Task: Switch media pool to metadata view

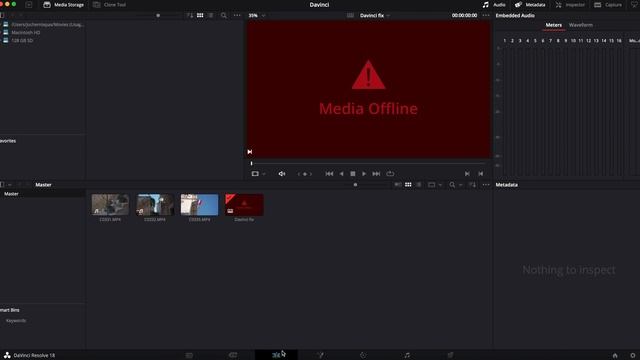Action: pos(398,185)
